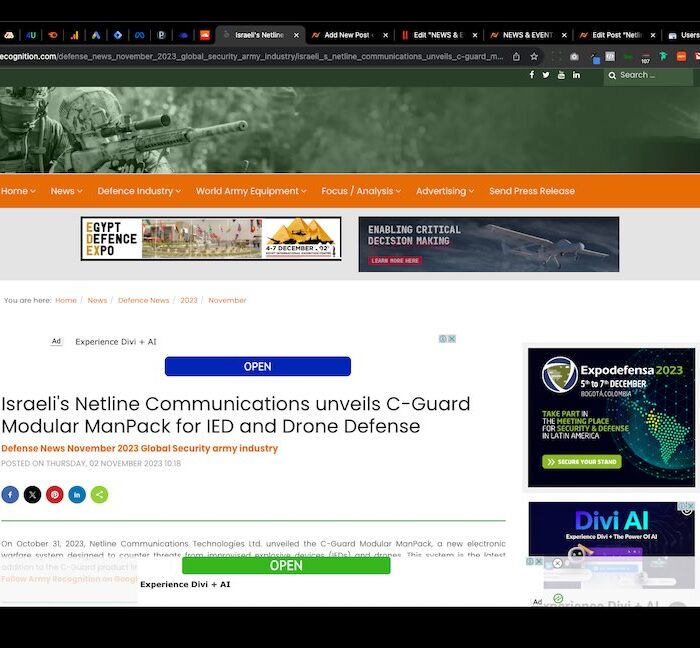
Task: Expand World Army Equipment menu
Action: tap(251, 191)
